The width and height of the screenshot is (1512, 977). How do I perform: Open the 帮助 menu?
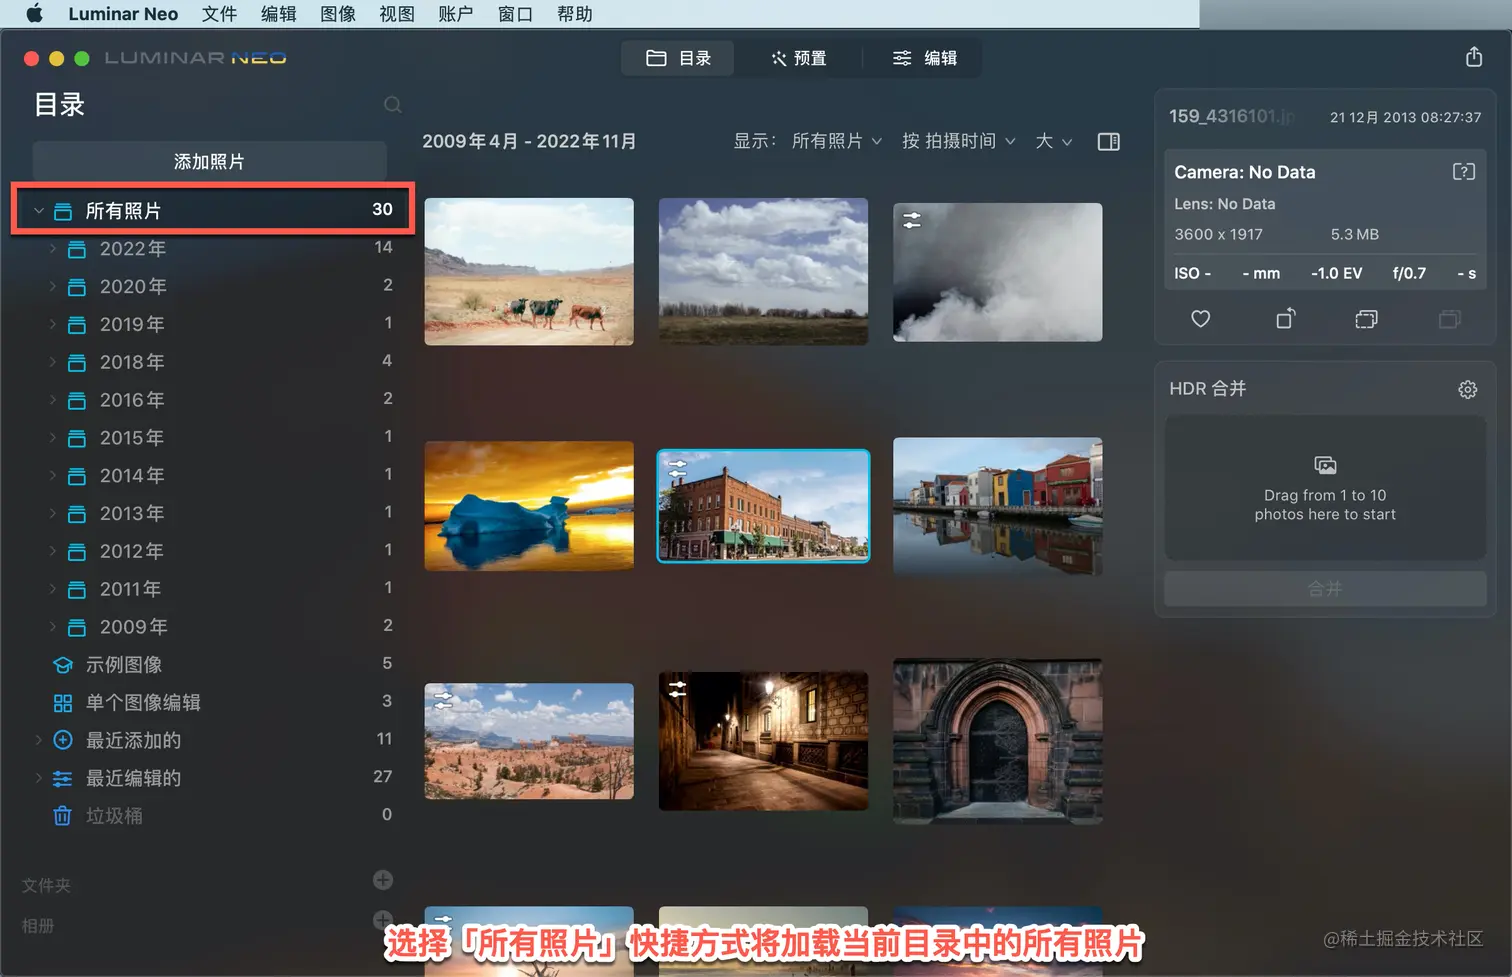575,14
